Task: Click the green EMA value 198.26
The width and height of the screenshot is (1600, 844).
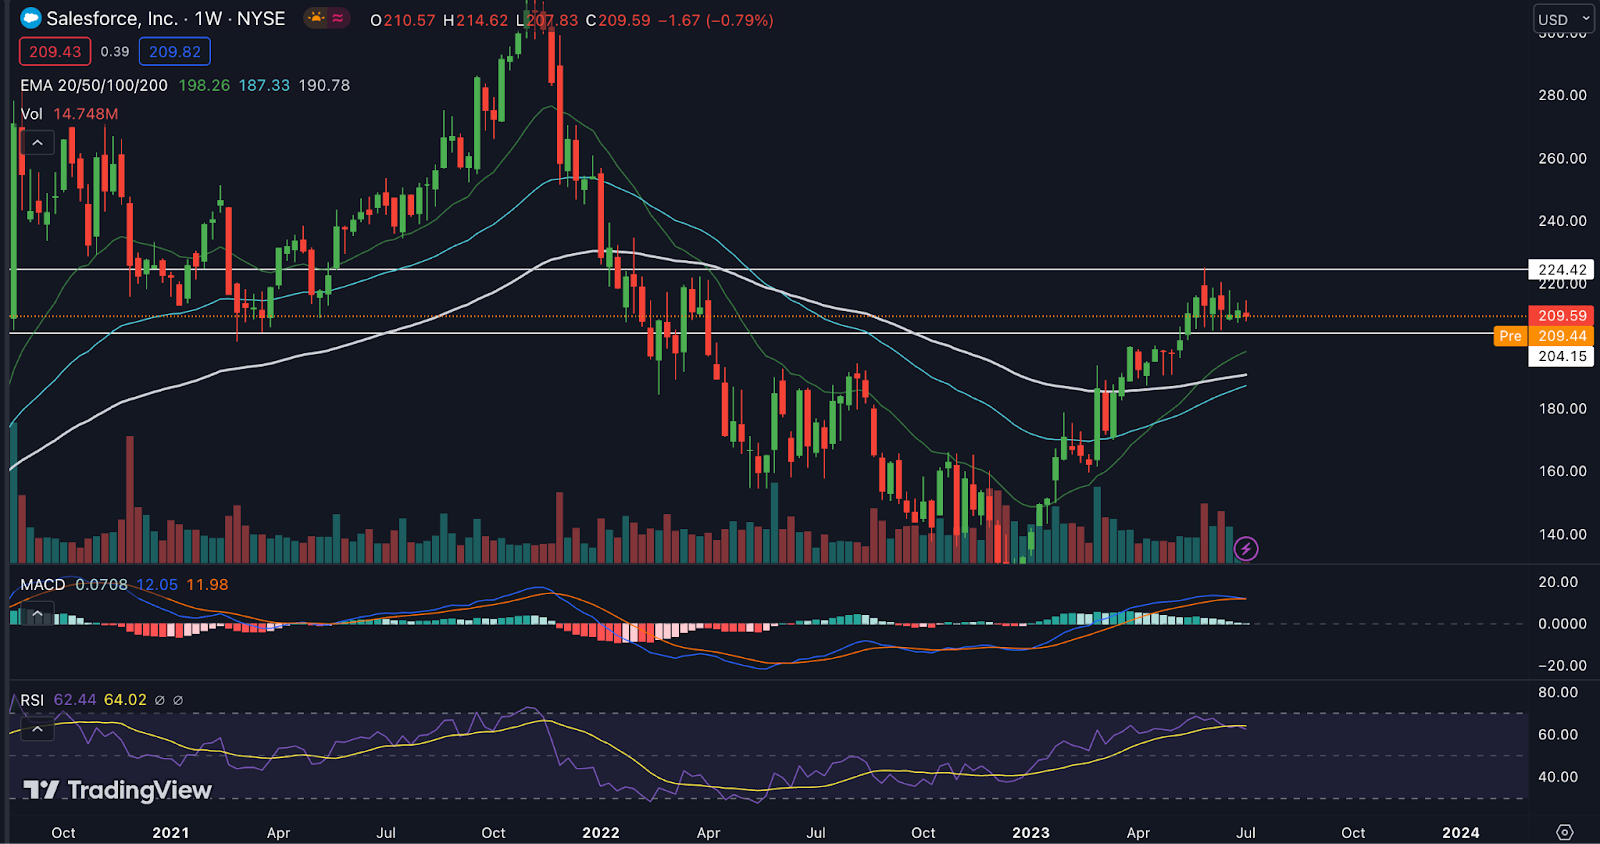Action: pyautogui.click(x=204, y=86)
